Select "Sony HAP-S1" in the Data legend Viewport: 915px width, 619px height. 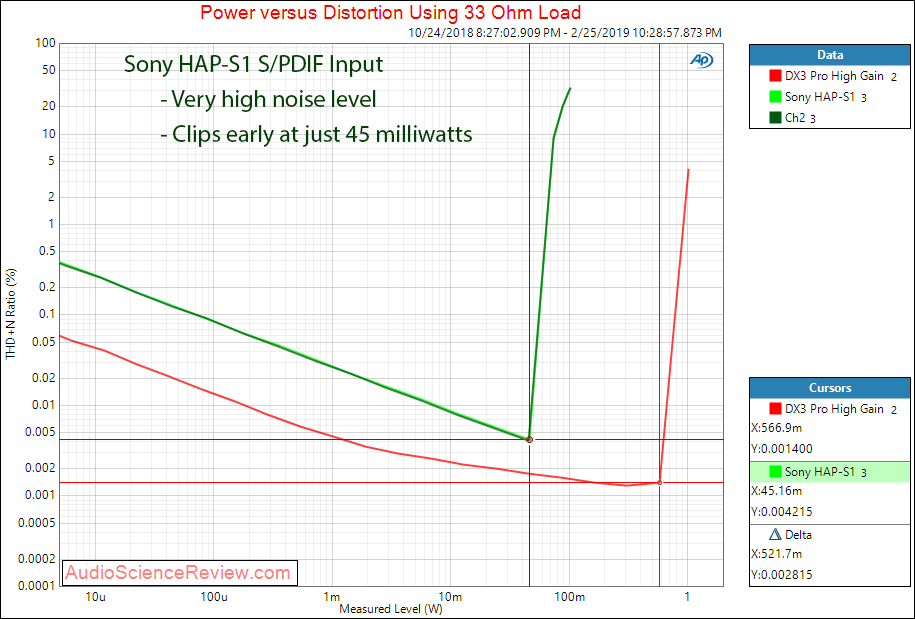820,97
